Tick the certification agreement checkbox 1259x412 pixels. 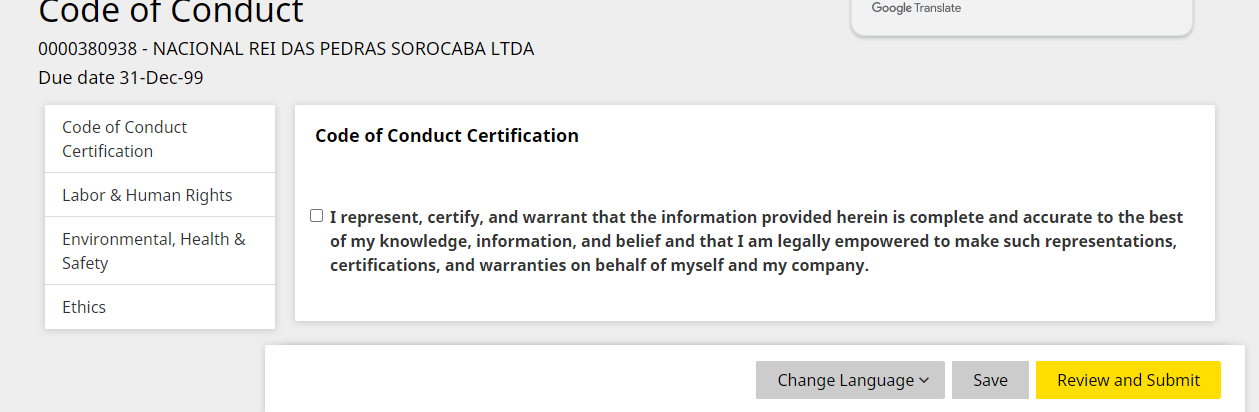317,216
